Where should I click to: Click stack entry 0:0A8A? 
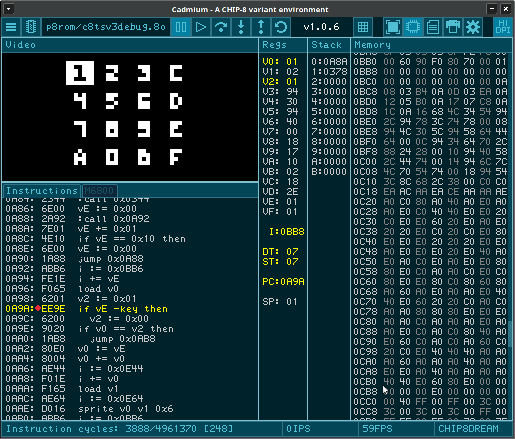pos(329,62)
